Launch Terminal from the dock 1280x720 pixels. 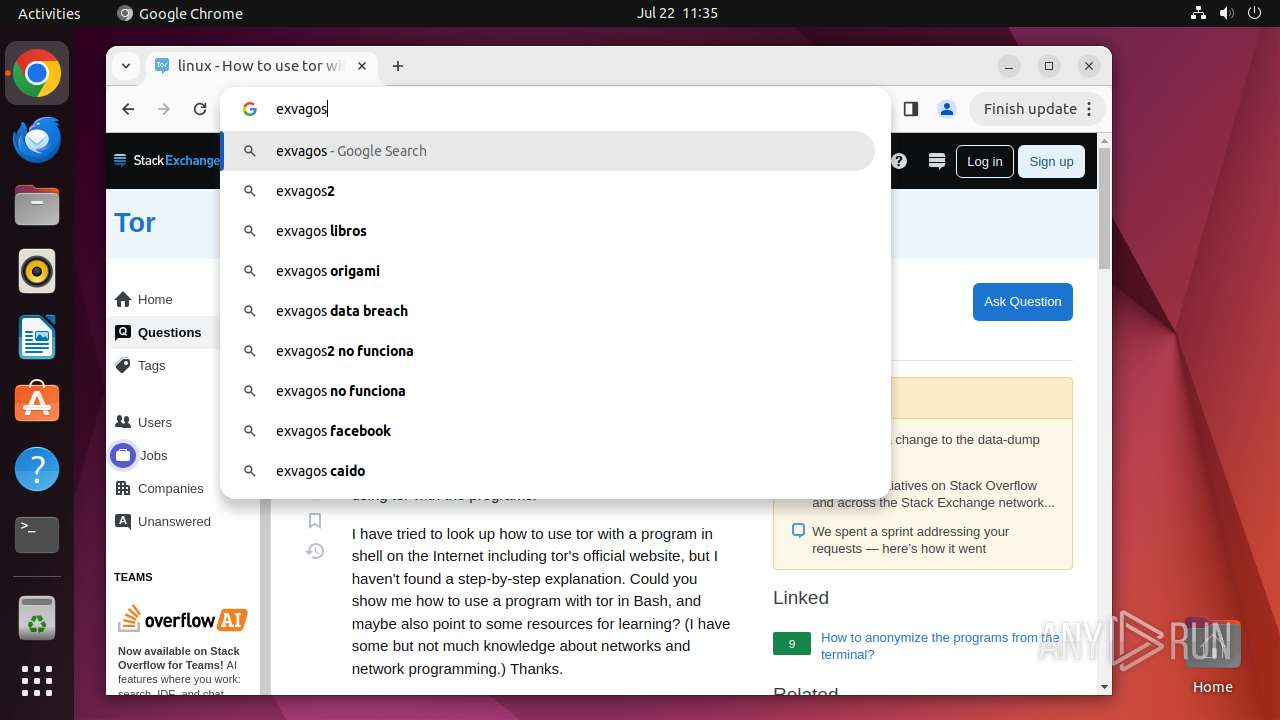point(37,535)
